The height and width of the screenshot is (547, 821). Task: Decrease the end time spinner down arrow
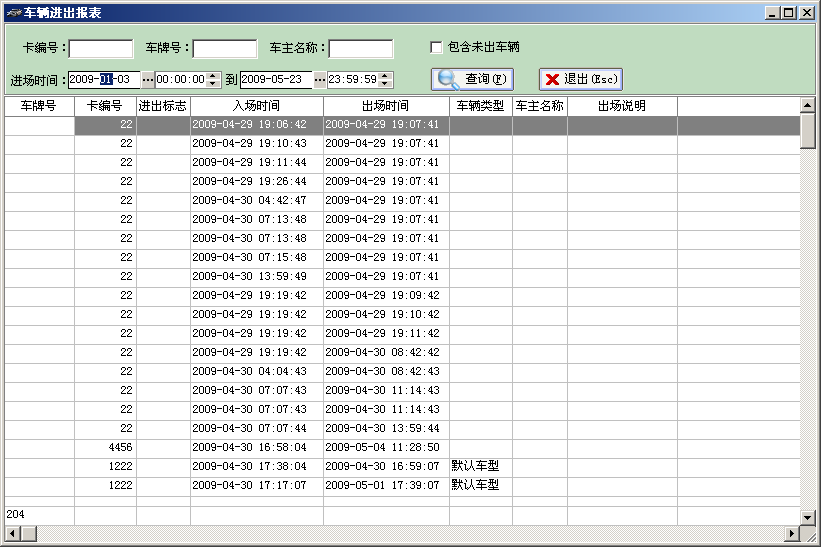[x=385, y=84]
